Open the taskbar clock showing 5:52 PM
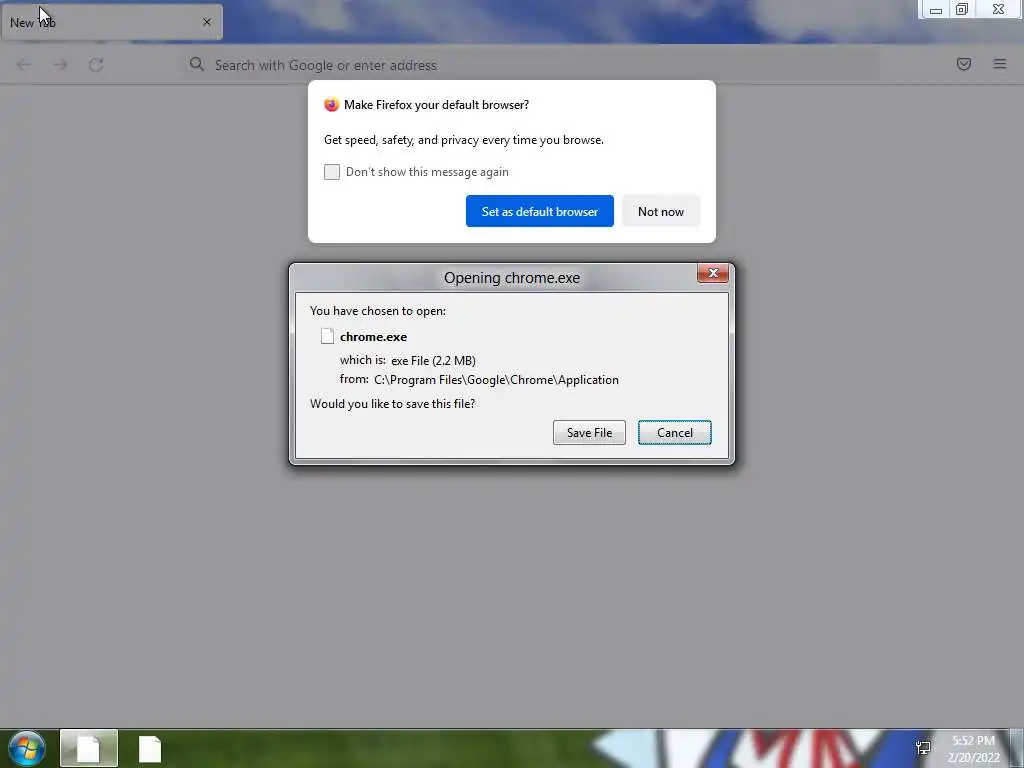The width and height of the screenshot is (1024, 768). tap(974, 748)
